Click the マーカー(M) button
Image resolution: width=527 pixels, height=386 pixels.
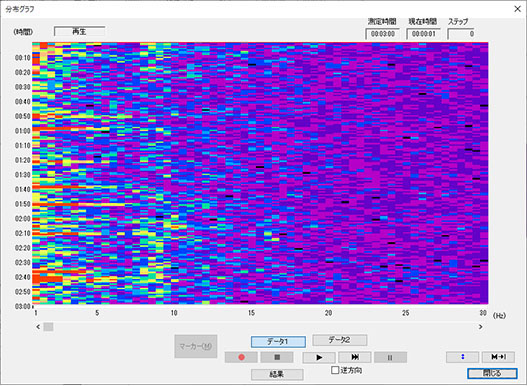(196, 346)
